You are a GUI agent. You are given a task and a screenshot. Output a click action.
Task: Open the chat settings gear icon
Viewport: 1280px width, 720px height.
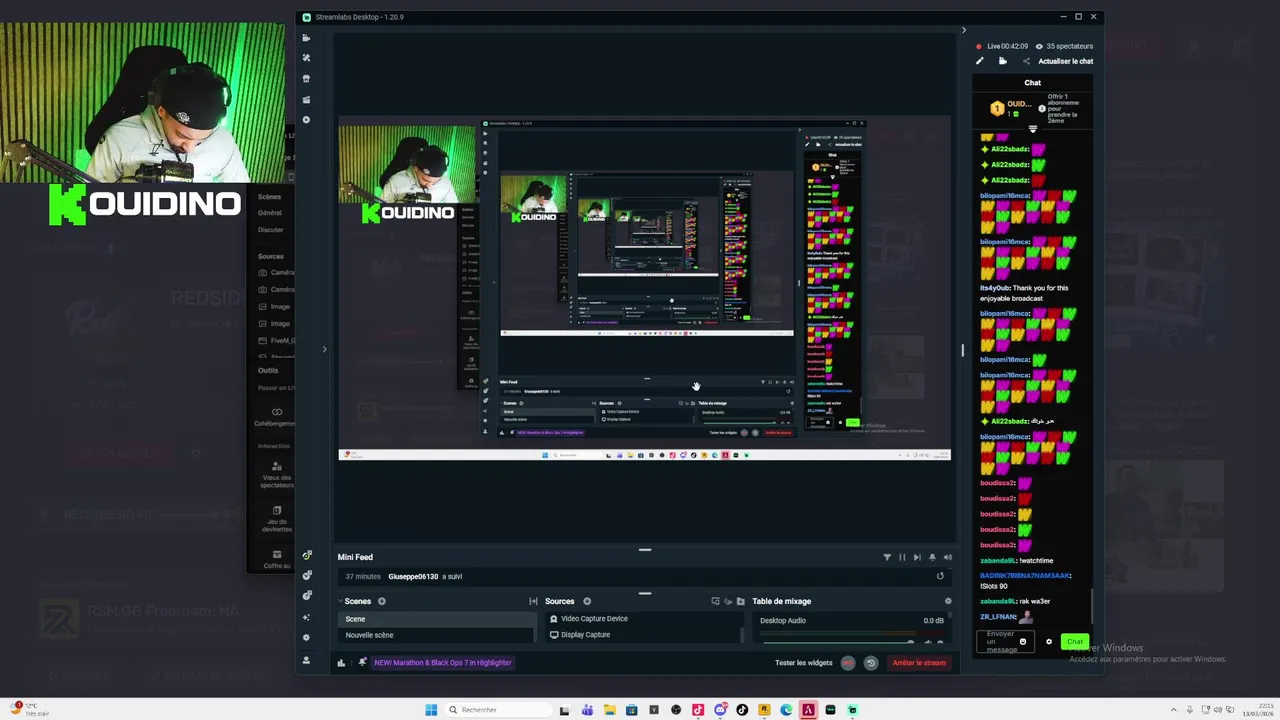coord(1049,642)
